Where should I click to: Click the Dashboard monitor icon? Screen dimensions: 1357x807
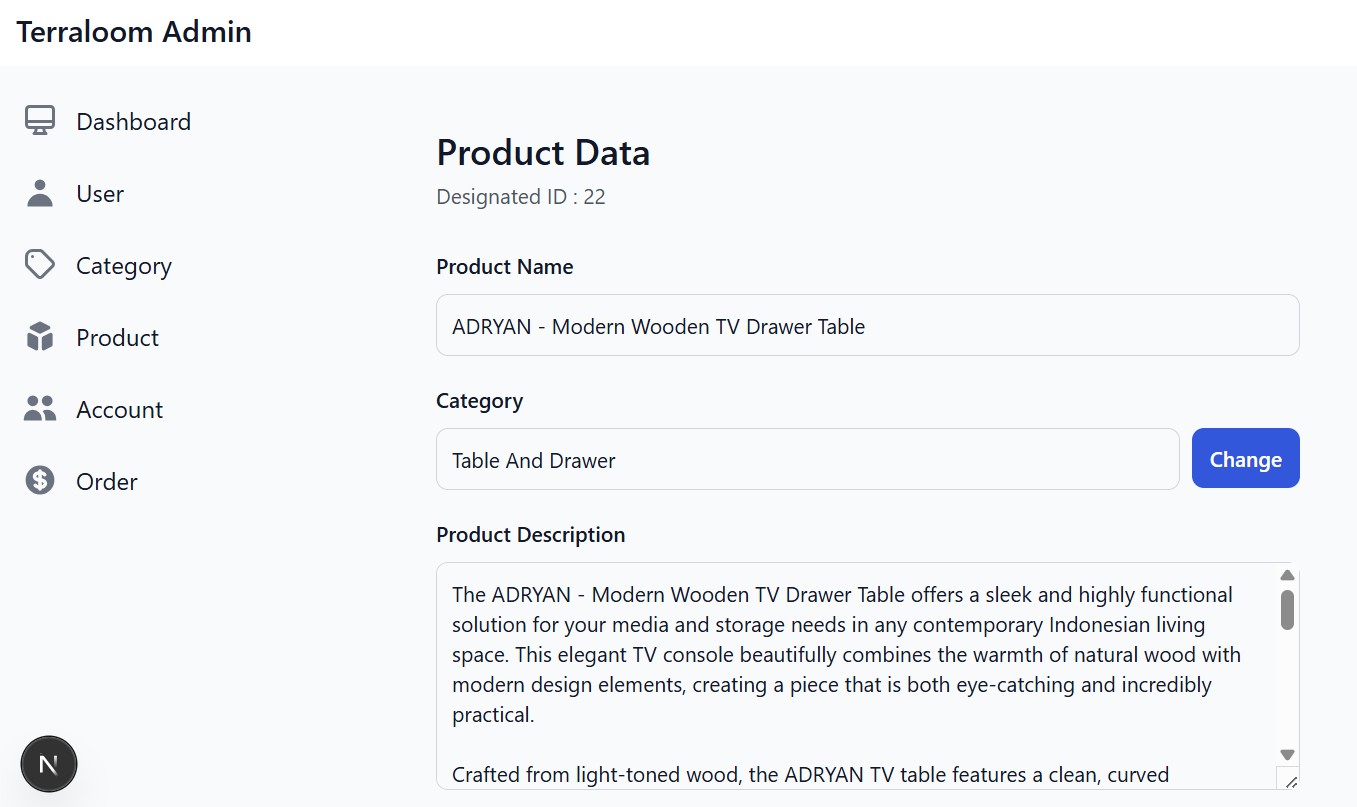(x=40, y=121)
